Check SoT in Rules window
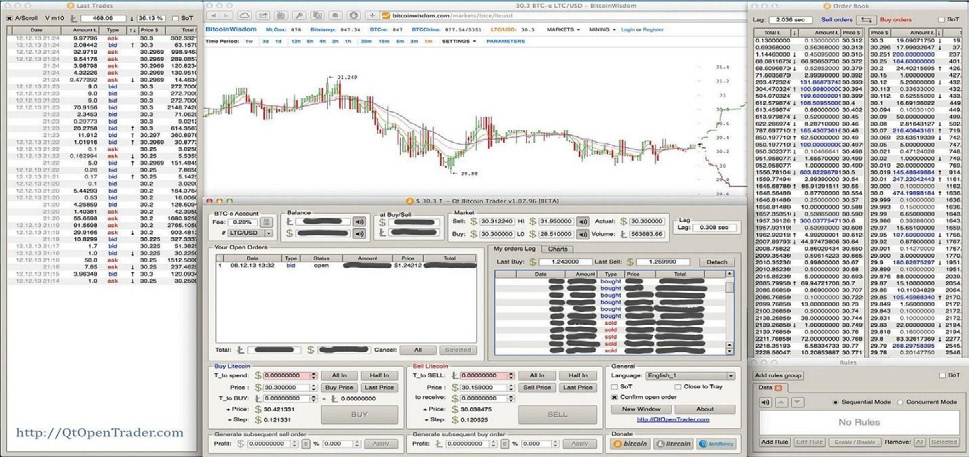Screen dimensions: 969x457 [942, 375]
